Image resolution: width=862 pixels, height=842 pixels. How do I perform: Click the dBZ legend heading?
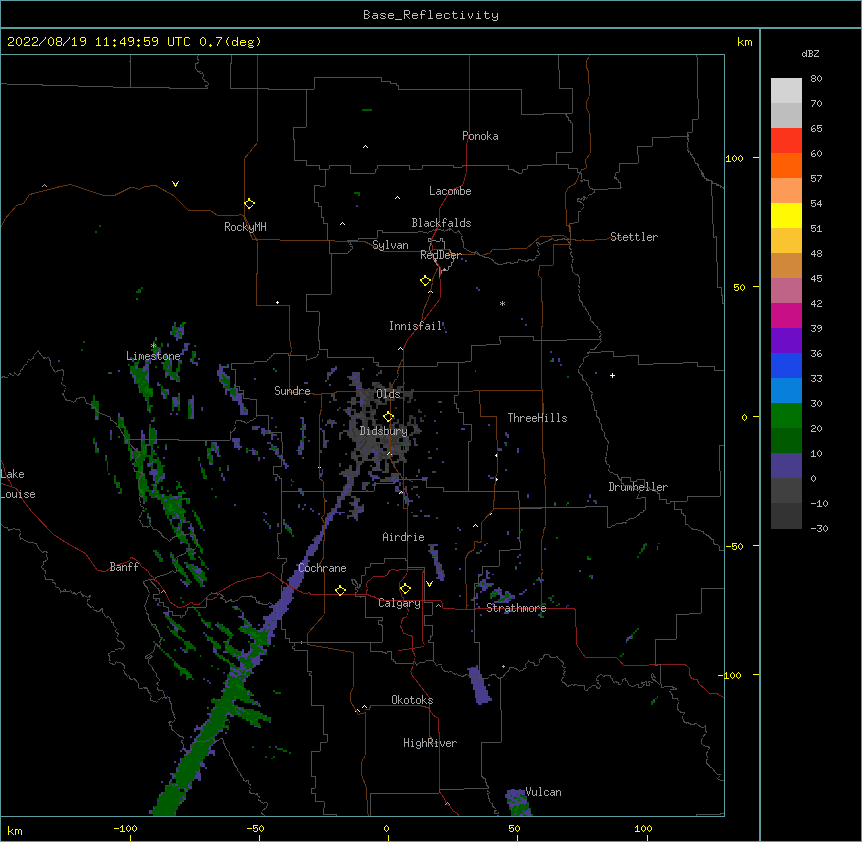pos(810,53)
